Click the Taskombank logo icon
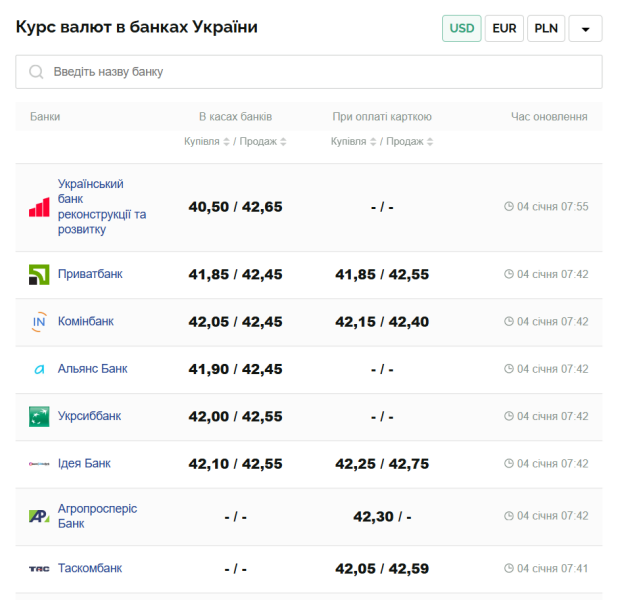 (x=39, y=569)
